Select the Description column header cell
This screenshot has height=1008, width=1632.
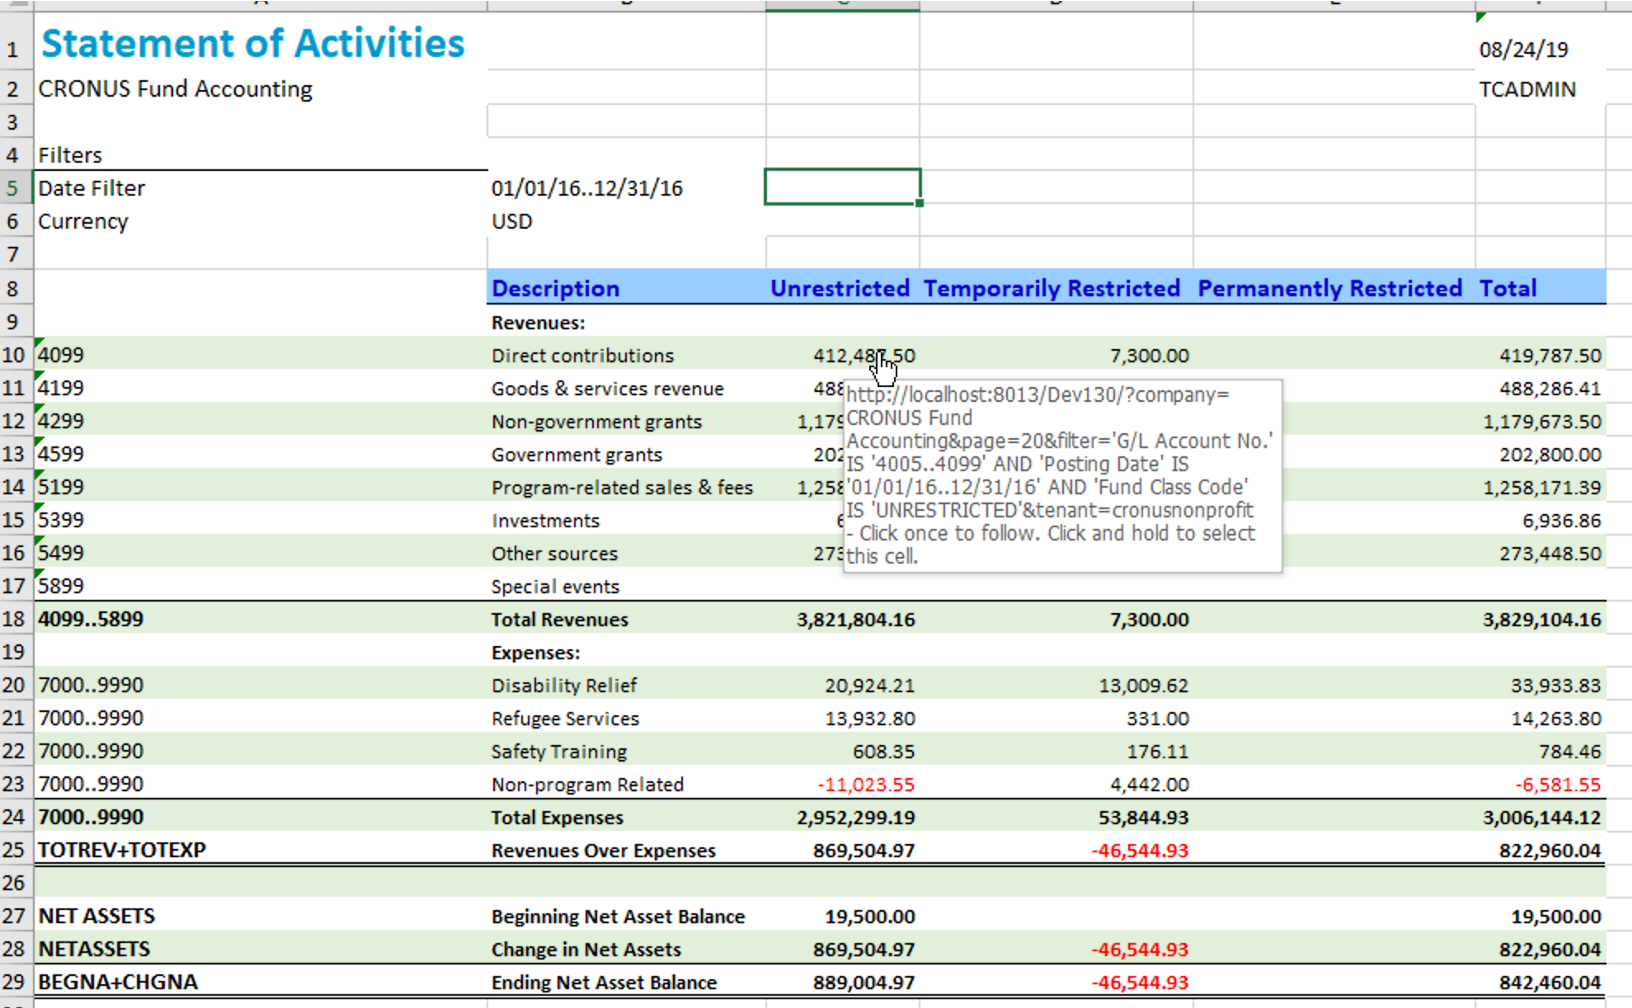coord(556,288)
